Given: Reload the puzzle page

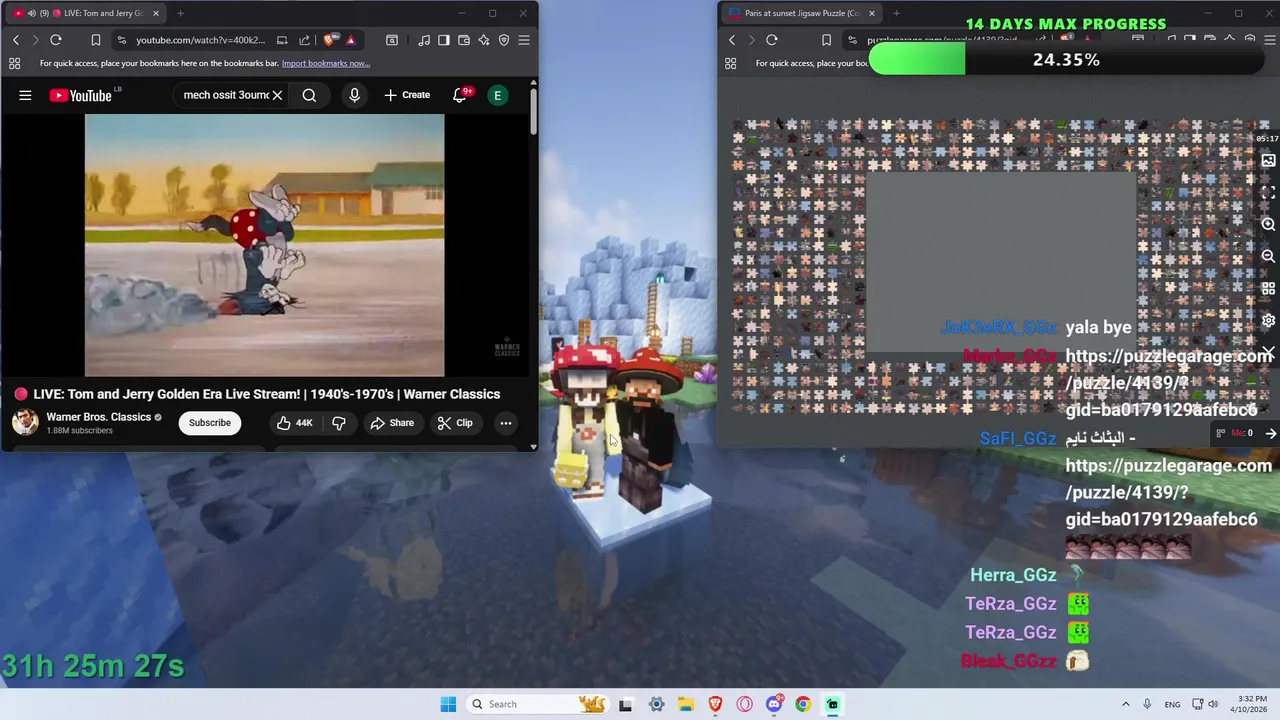Looking at the screenshot, I should point(772,40).
